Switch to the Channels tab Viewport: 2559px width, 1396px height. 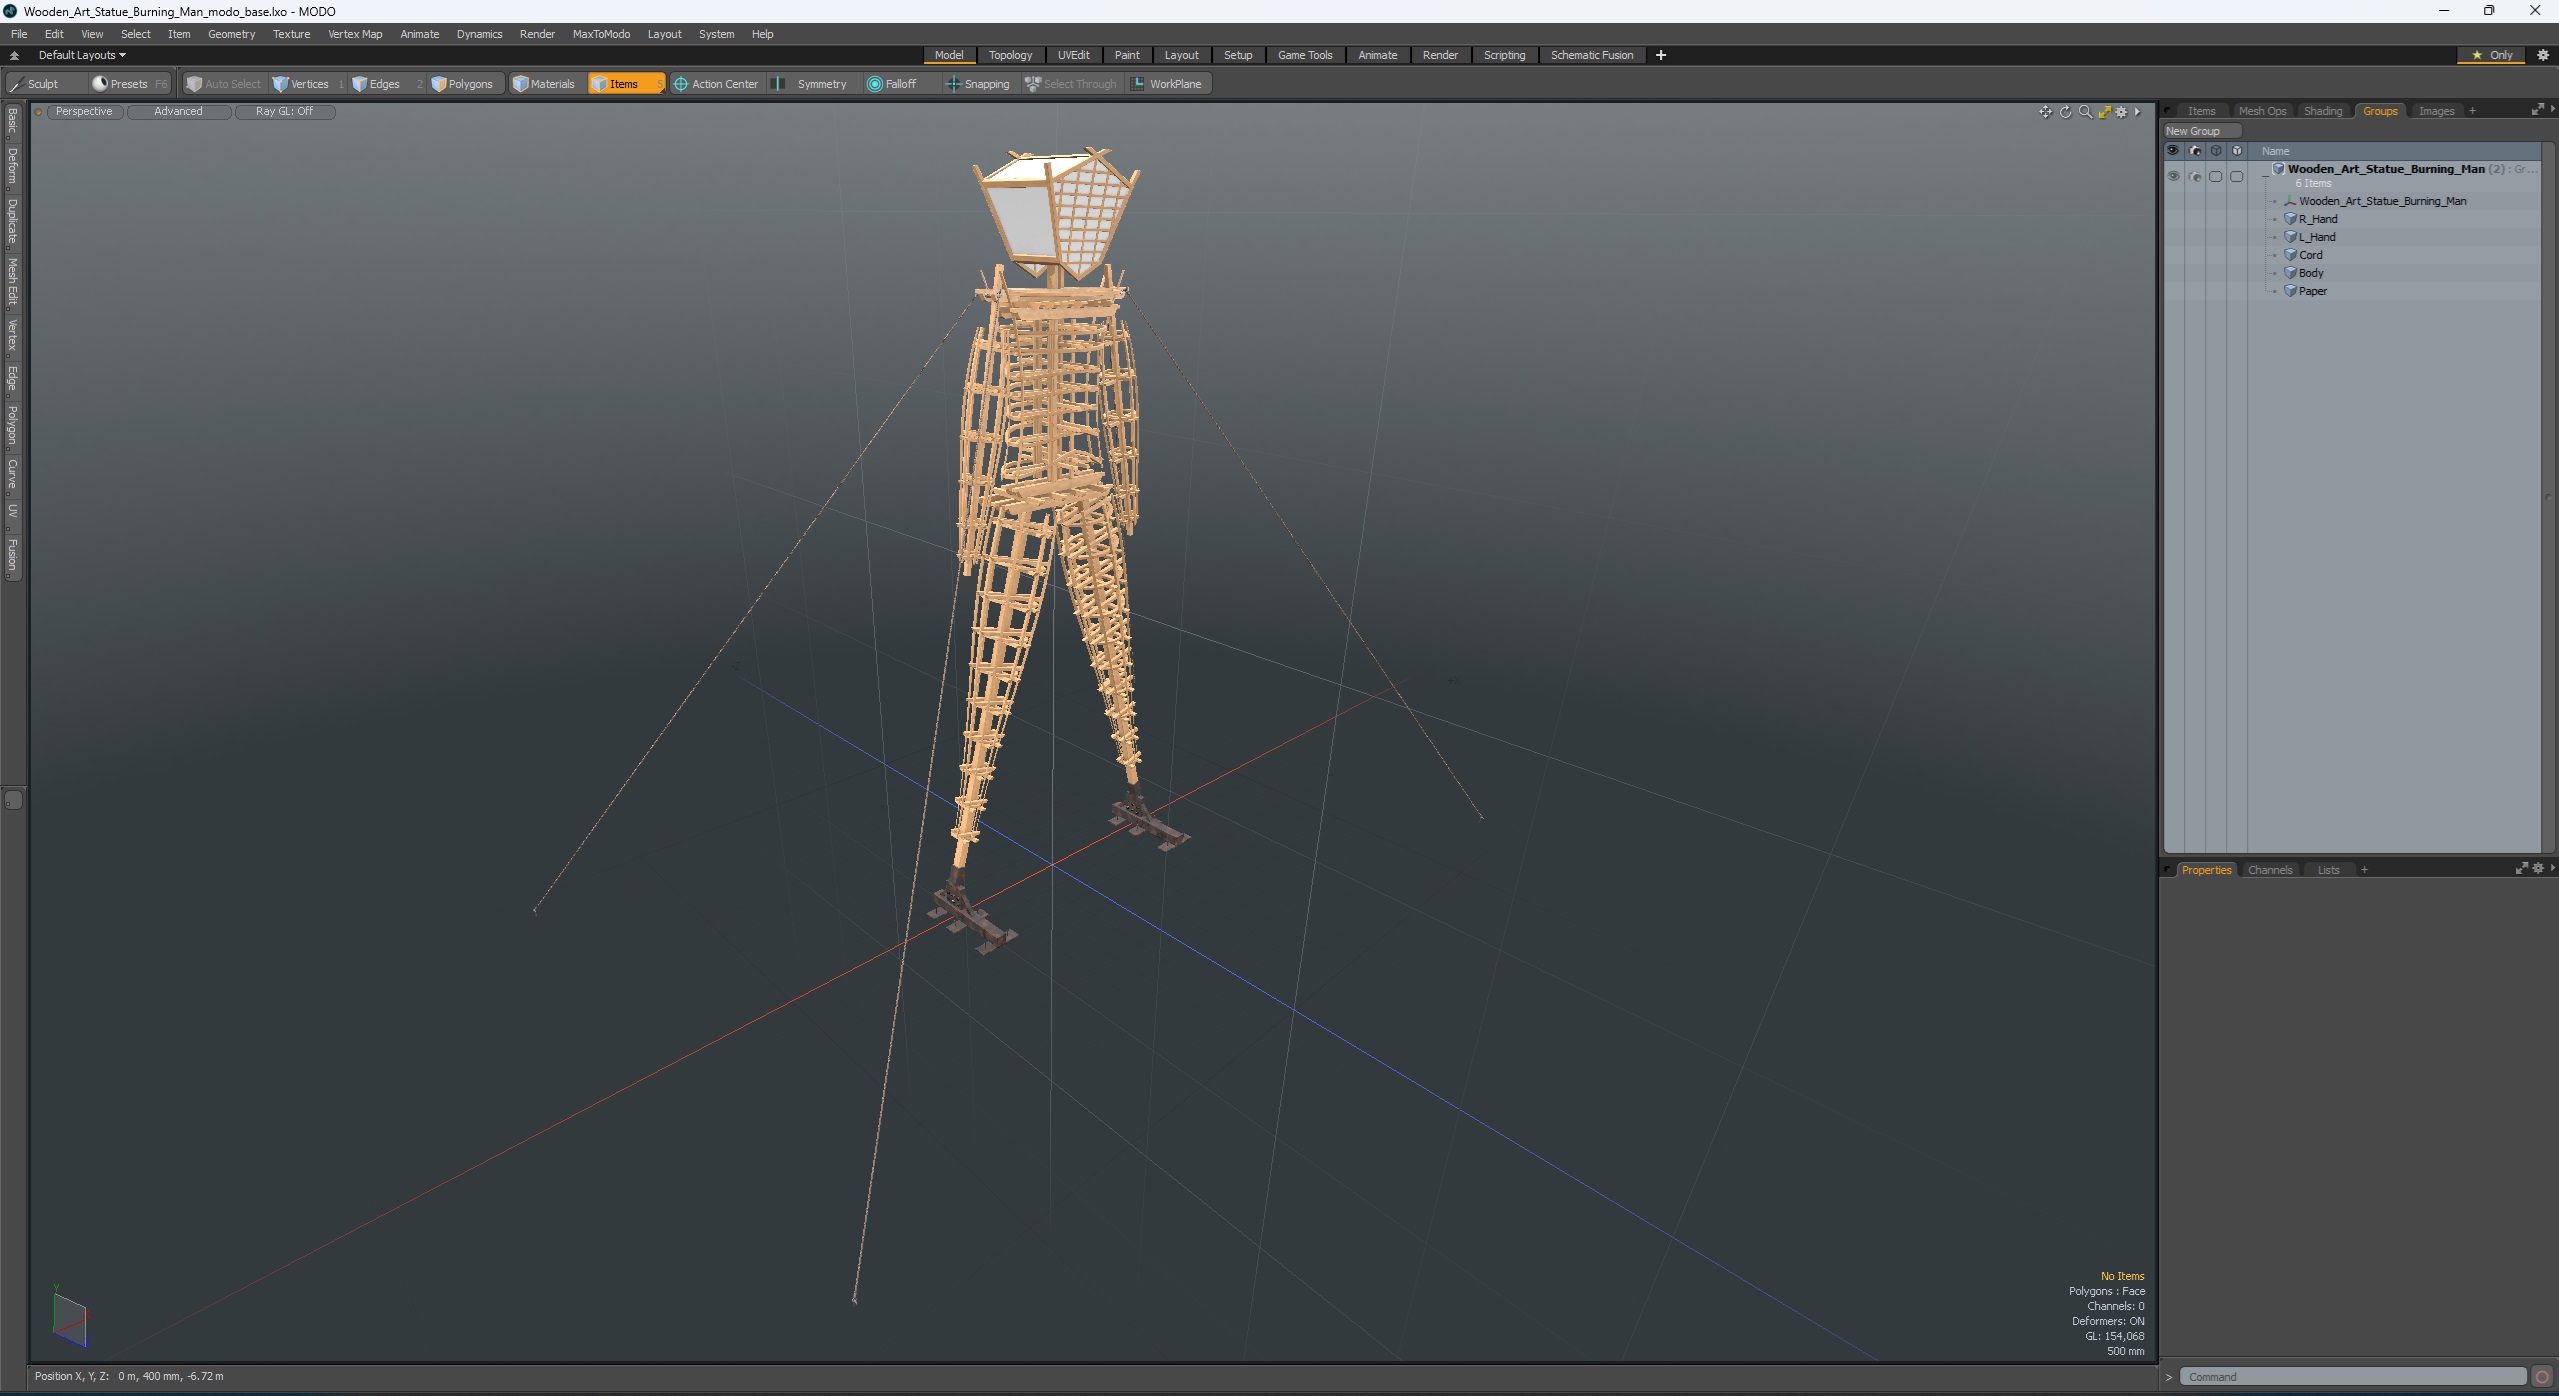pyautogui.click(x=2269, y=870)
